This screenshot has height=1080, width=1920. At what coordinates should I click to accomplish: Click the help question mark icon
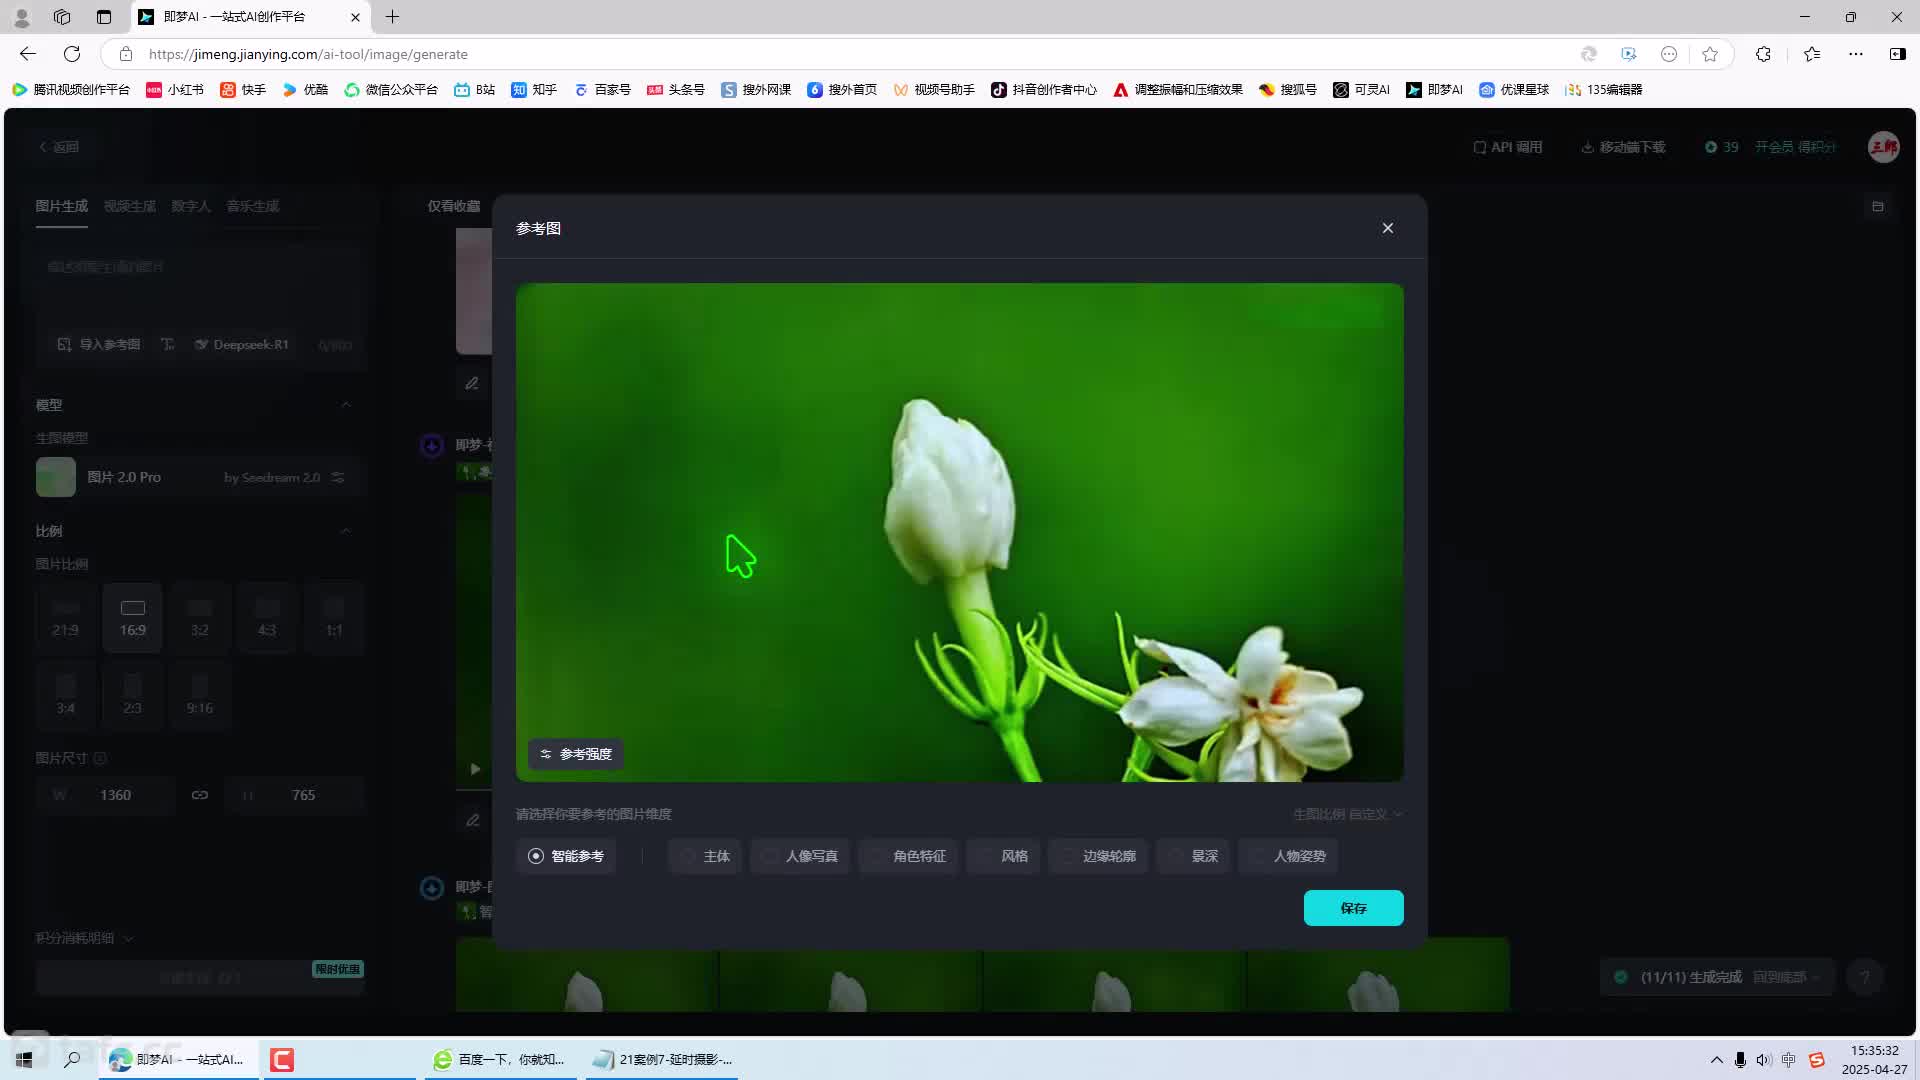pyautogui.click(x=1865, y=977)
